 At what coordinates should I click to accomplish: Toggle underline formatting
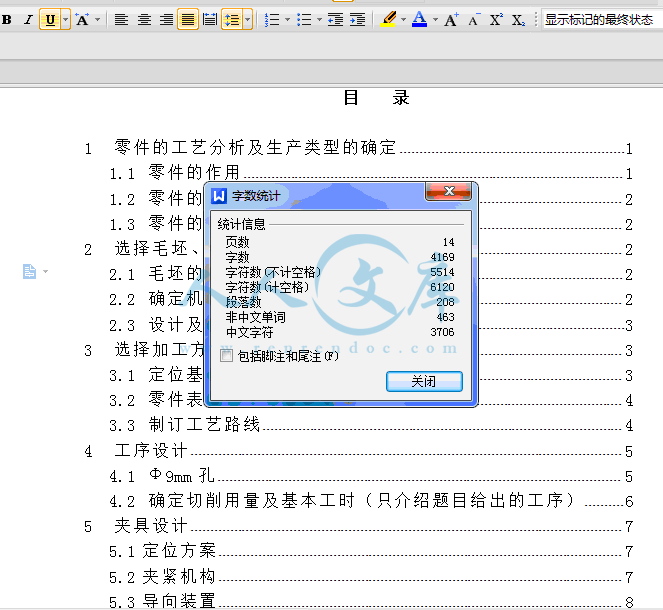tap(50, 19)
